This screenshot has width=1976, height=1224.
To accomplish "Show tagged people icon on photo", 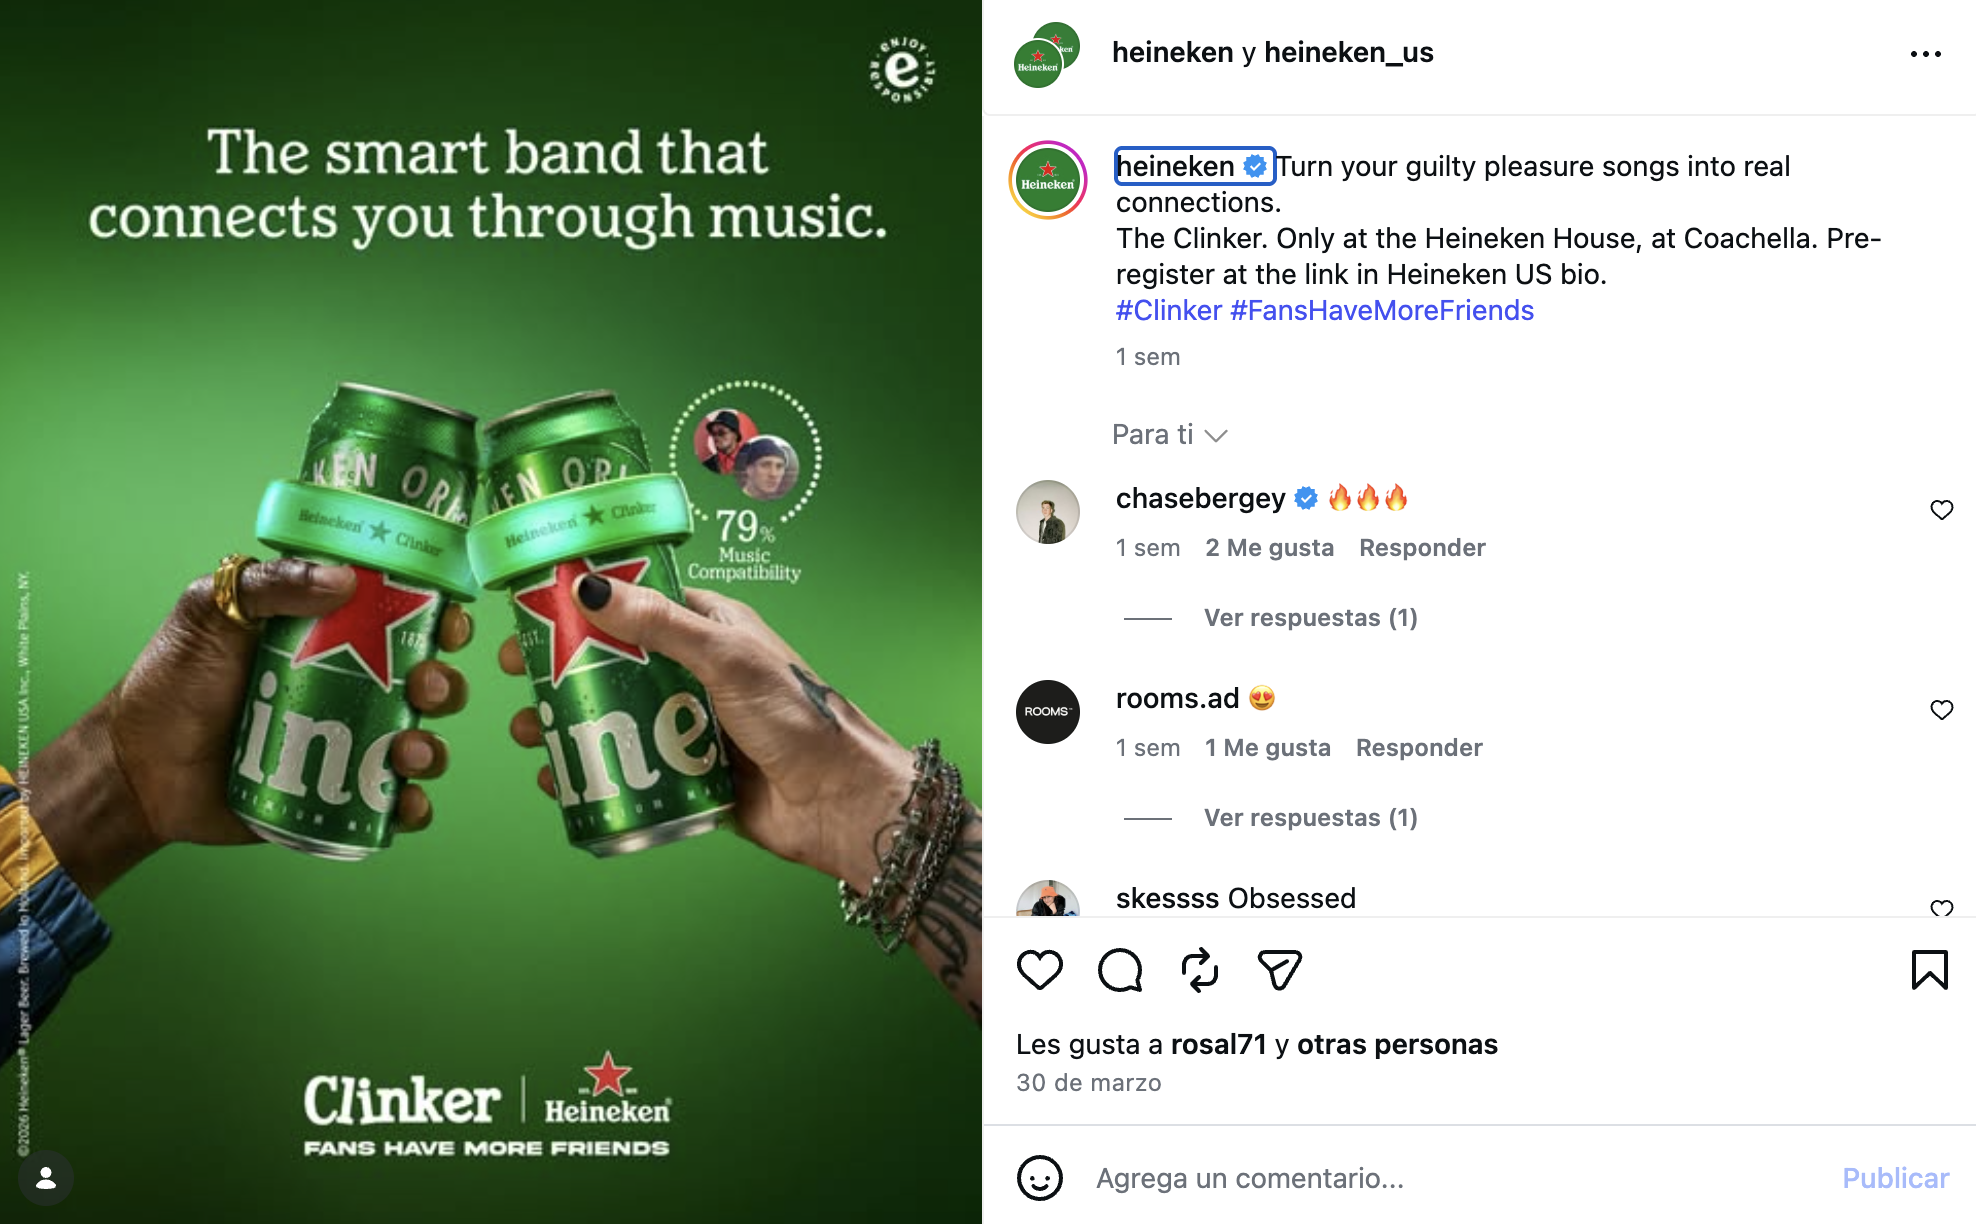I will [x=46, y=1178].
